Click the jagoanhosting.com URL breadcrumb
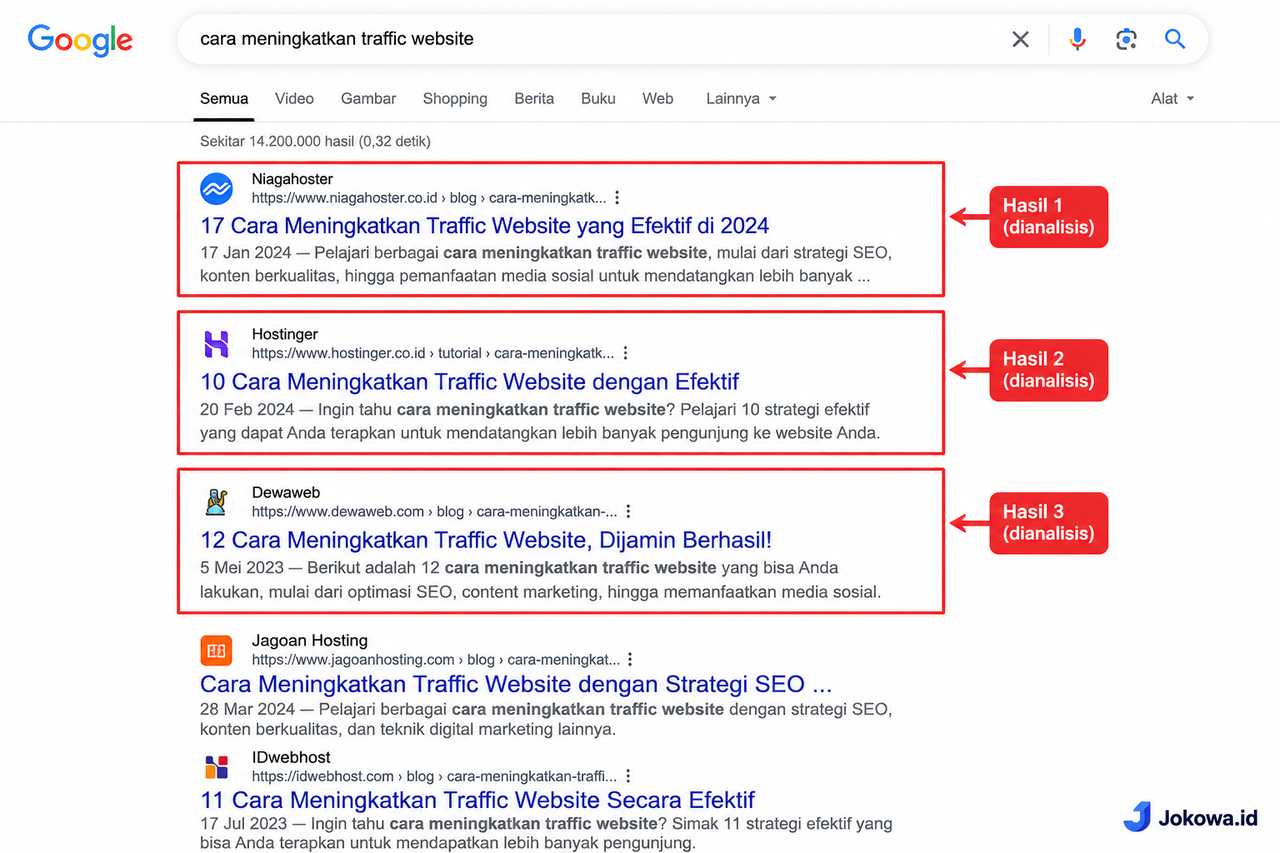The image size is (1280, 853). coord(436,660)
